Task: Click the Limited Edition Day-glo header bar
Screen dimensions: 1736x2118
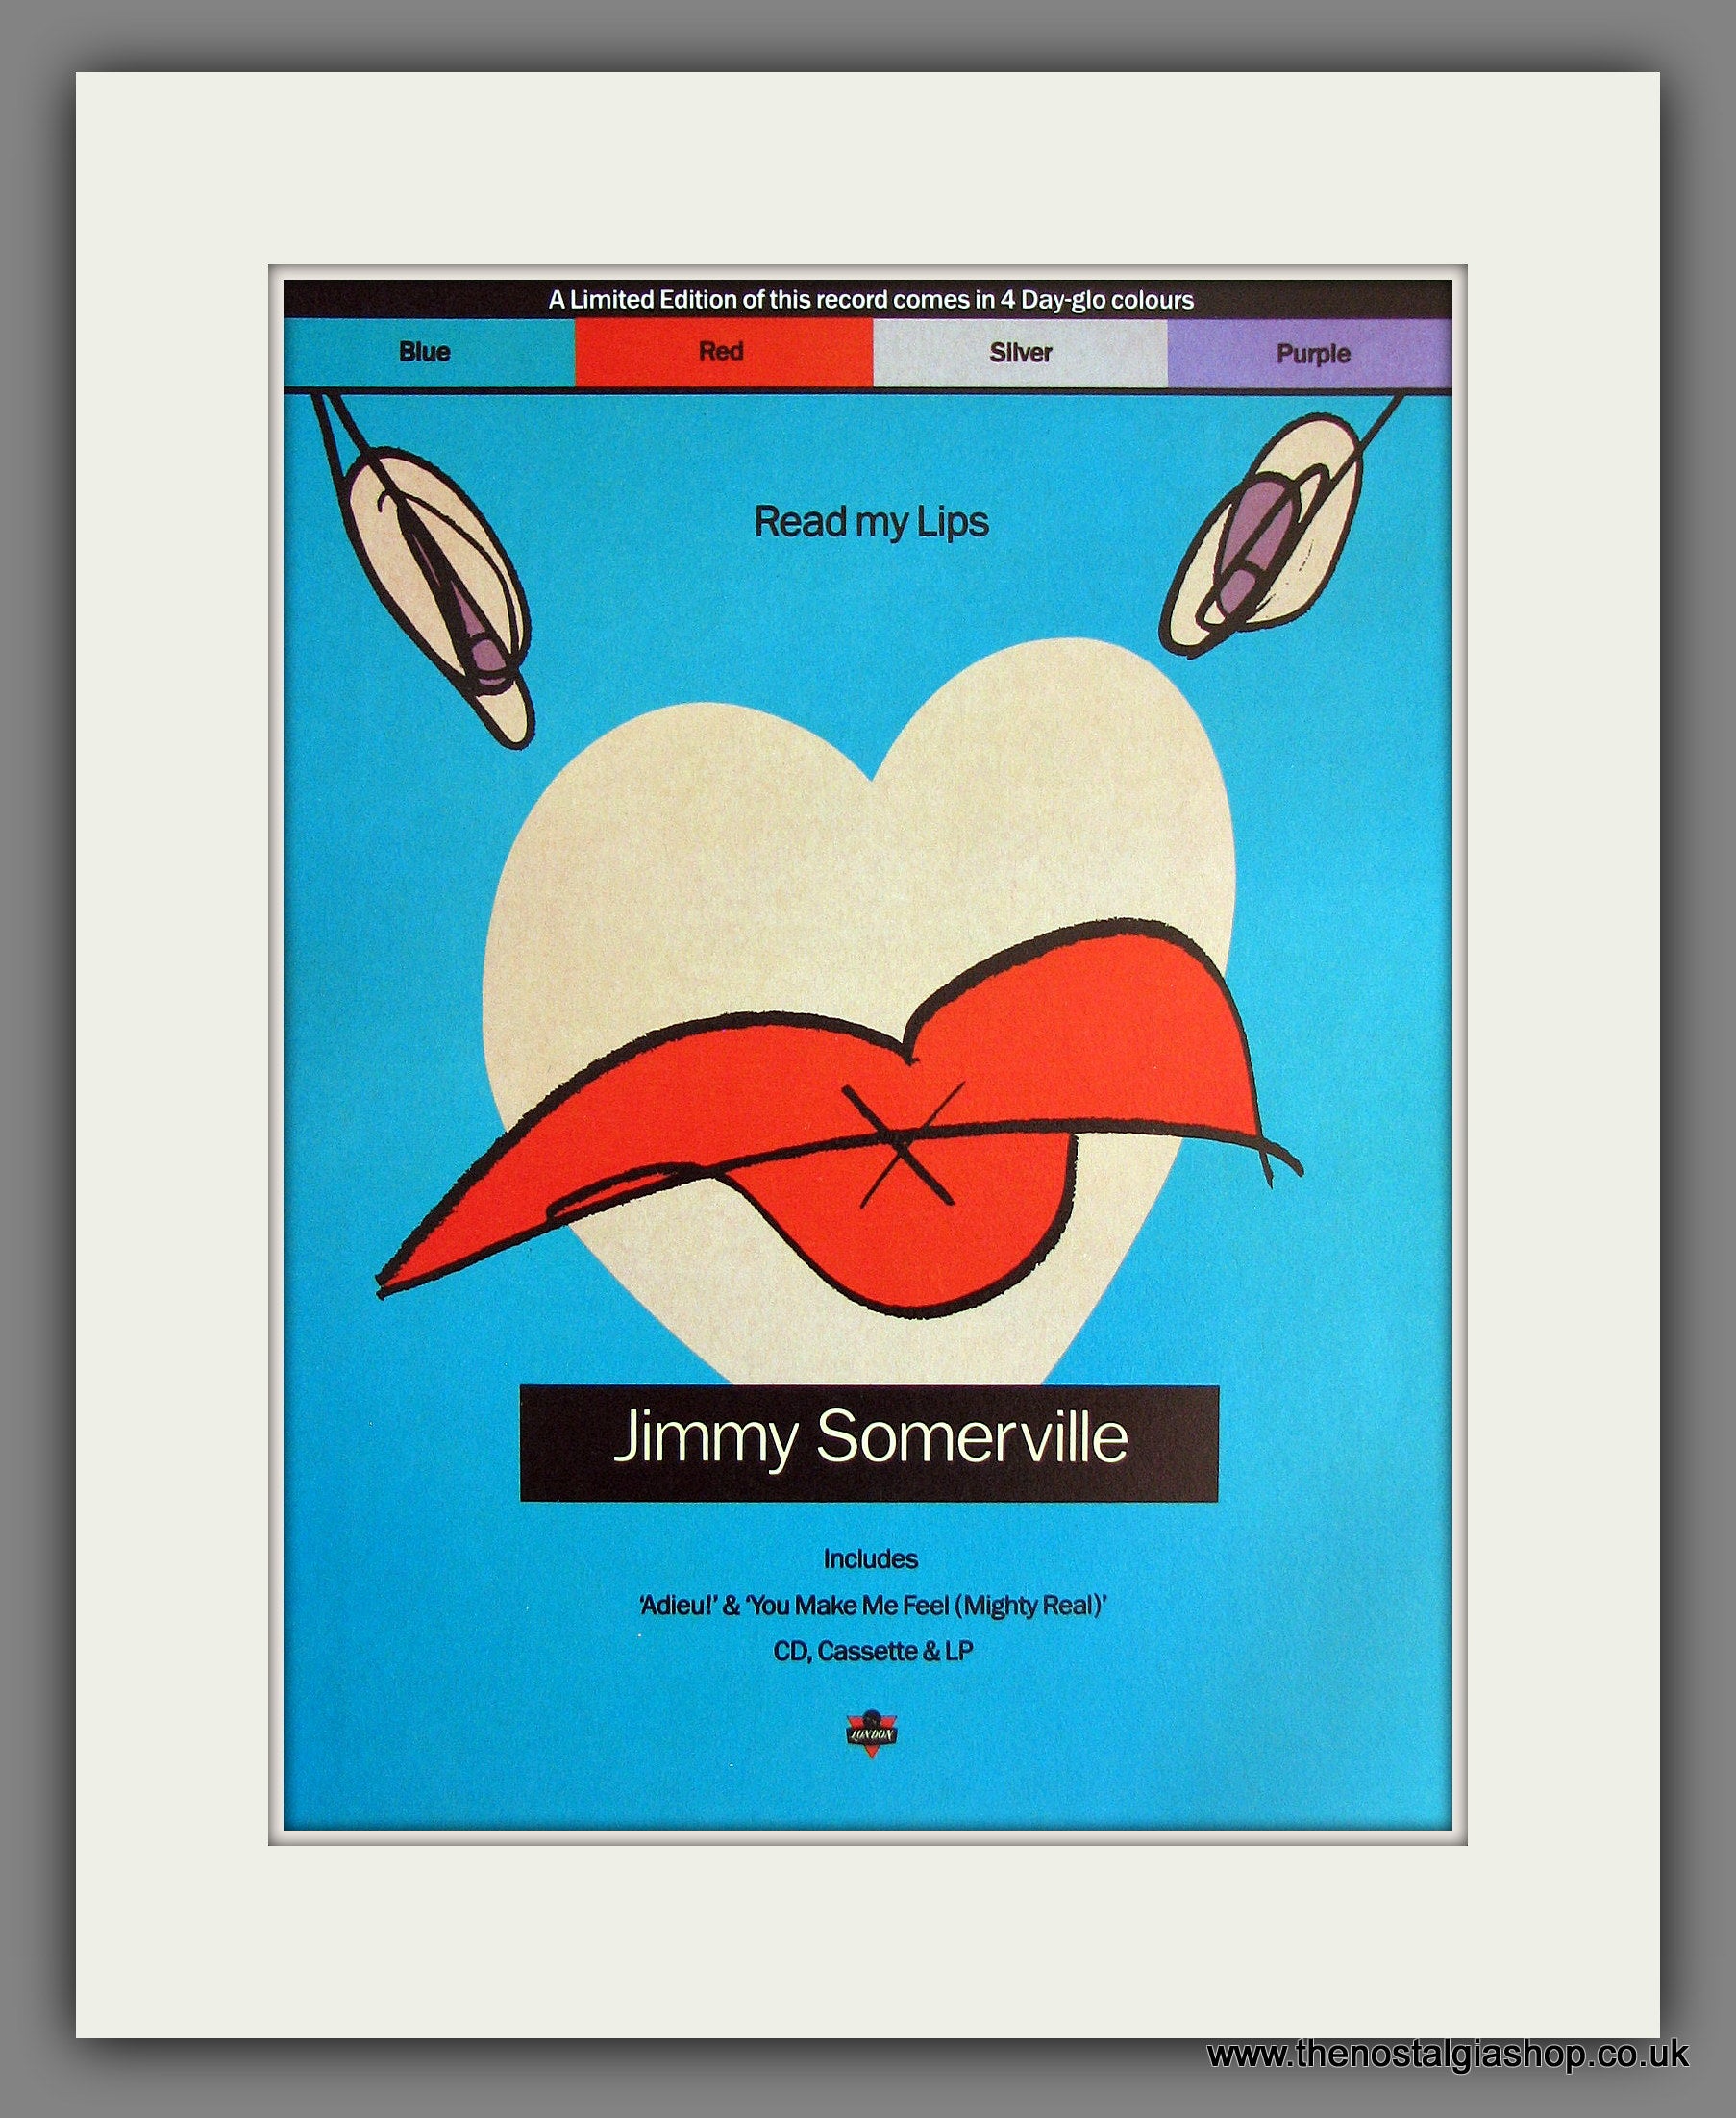Action: pyautogui.click(x=868, y=300)
